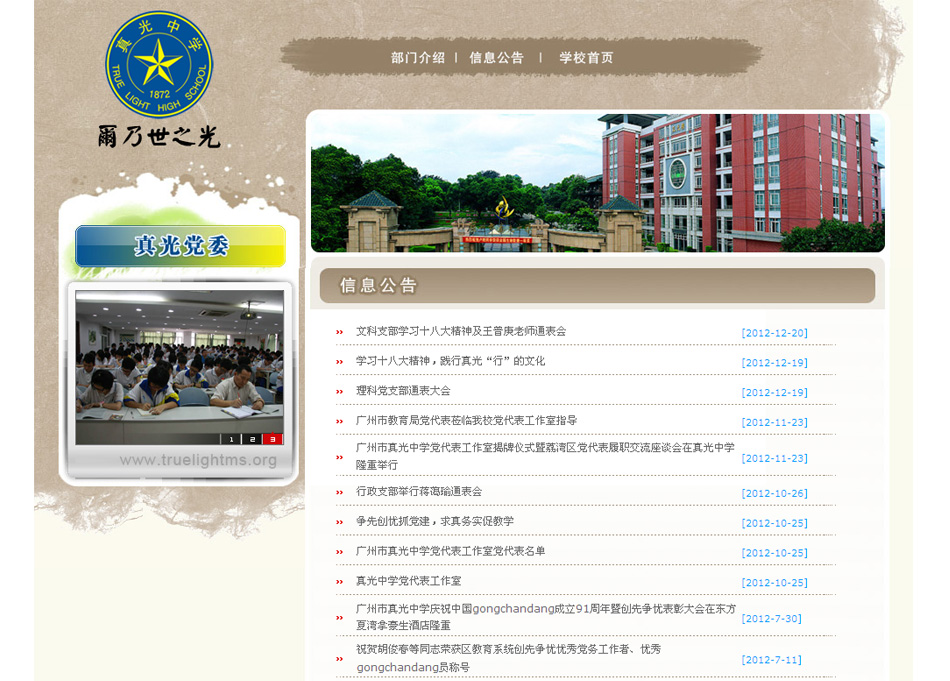The image size is (950, 681).
Task: Click the 信息公告 section header
Action: point(597,285)
